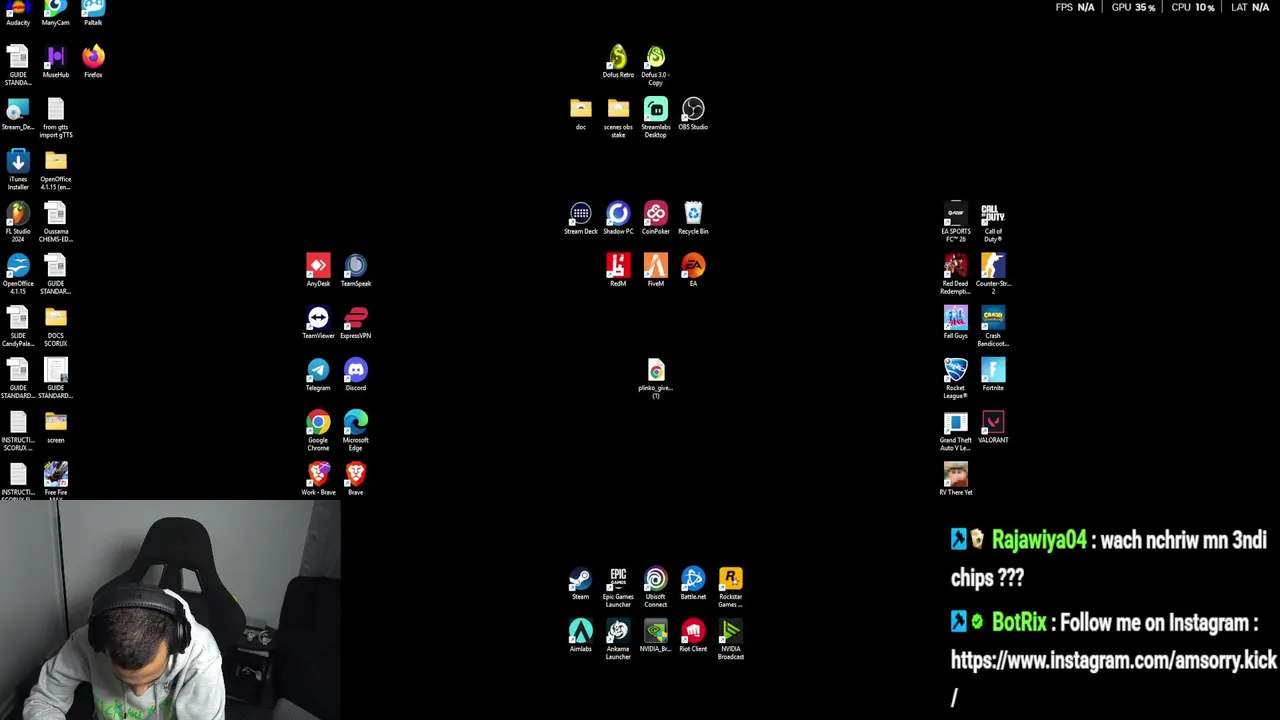Screen dimensions: 1280x720
Task: Launch Ubisoft Connect
Action: [656, 588]
